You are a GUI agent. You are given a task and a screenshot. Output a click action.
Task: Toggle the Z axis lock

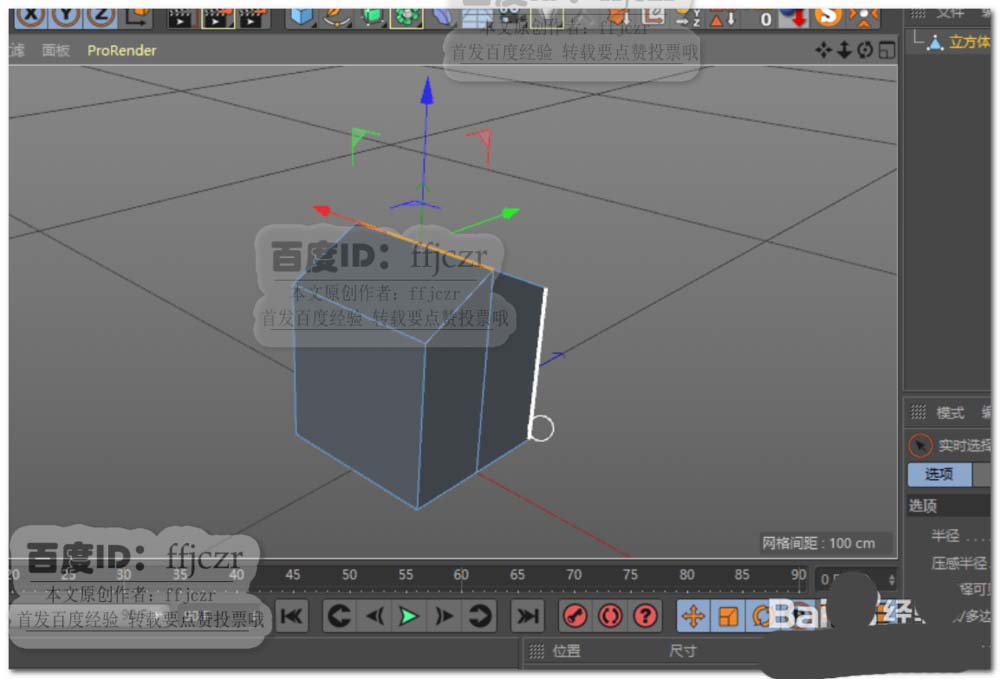click(x=101, y=14)
